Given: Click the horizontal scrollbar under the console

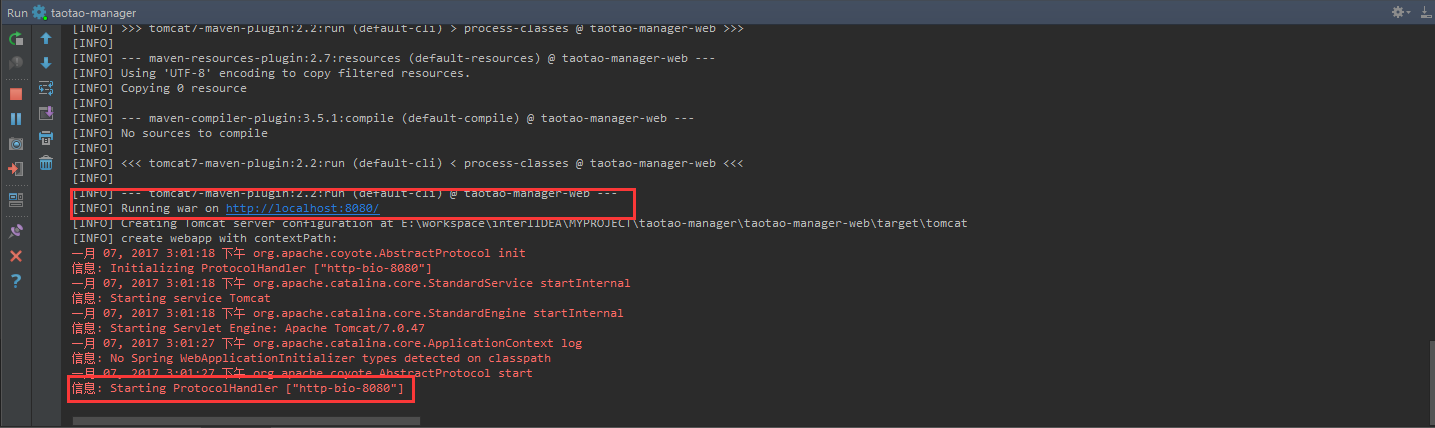Looking at the screenshot, I should (x=246, y=421).
